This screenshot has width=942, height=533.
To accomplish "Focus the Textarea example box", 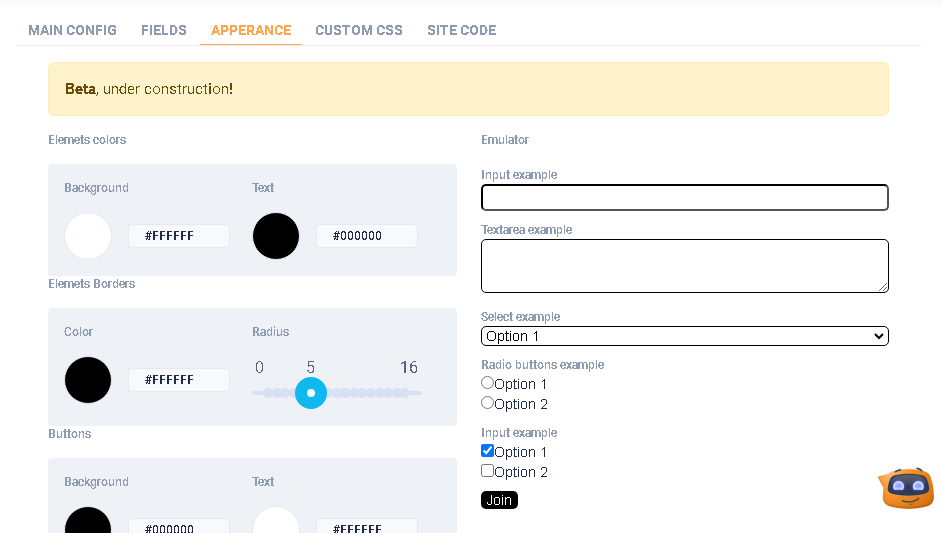I will (x=684, y=266).
